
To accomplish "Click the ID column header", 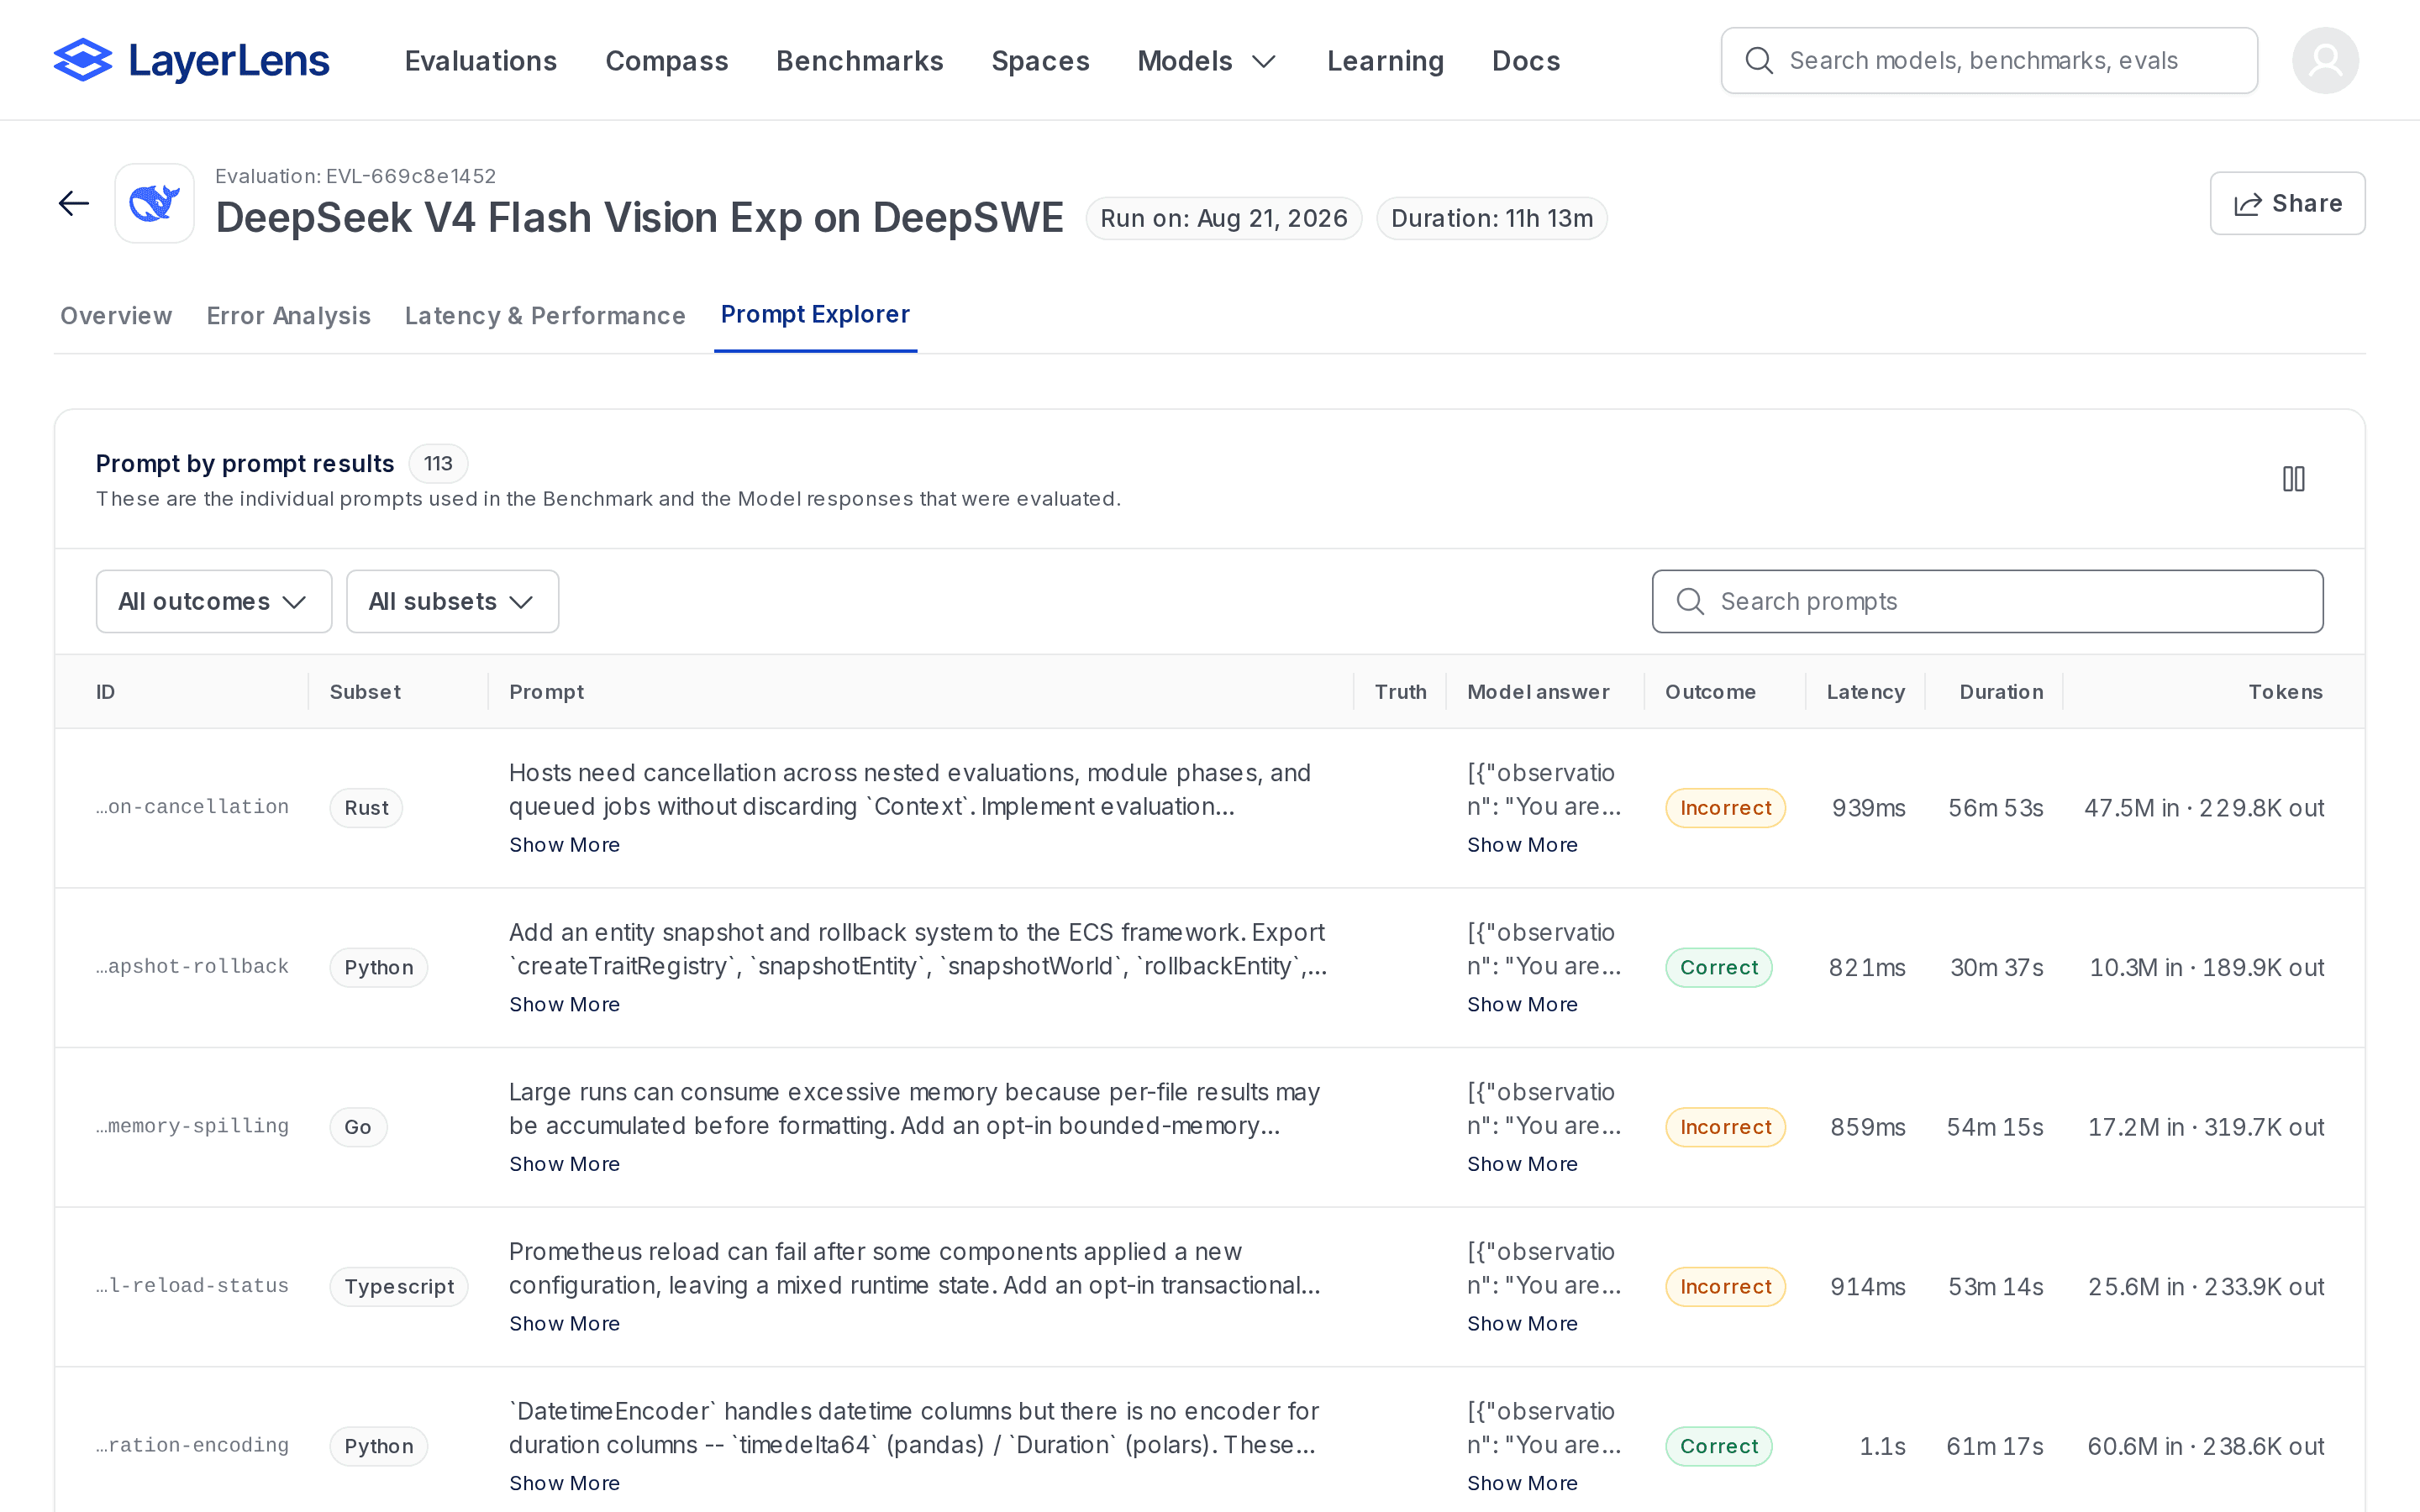I will pos(106,692).
